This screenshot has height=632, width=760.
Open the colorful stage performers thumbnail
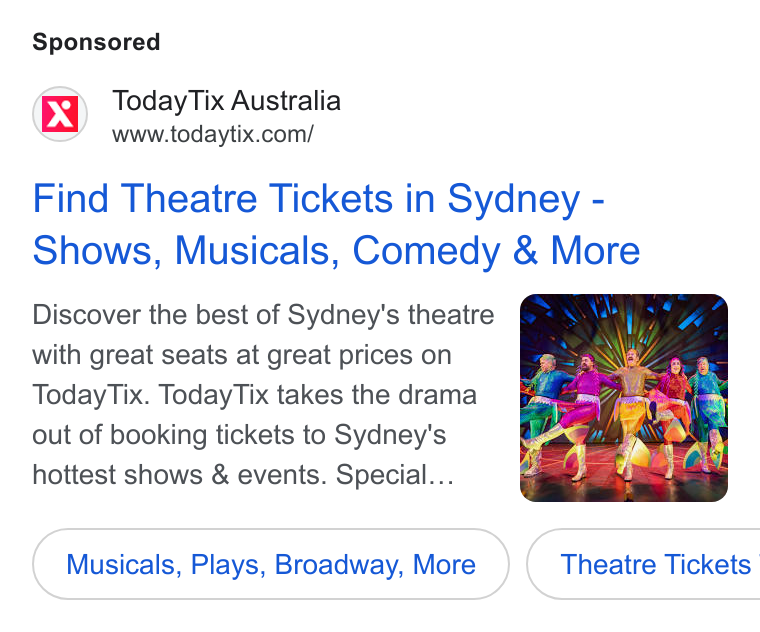[624, 398]
